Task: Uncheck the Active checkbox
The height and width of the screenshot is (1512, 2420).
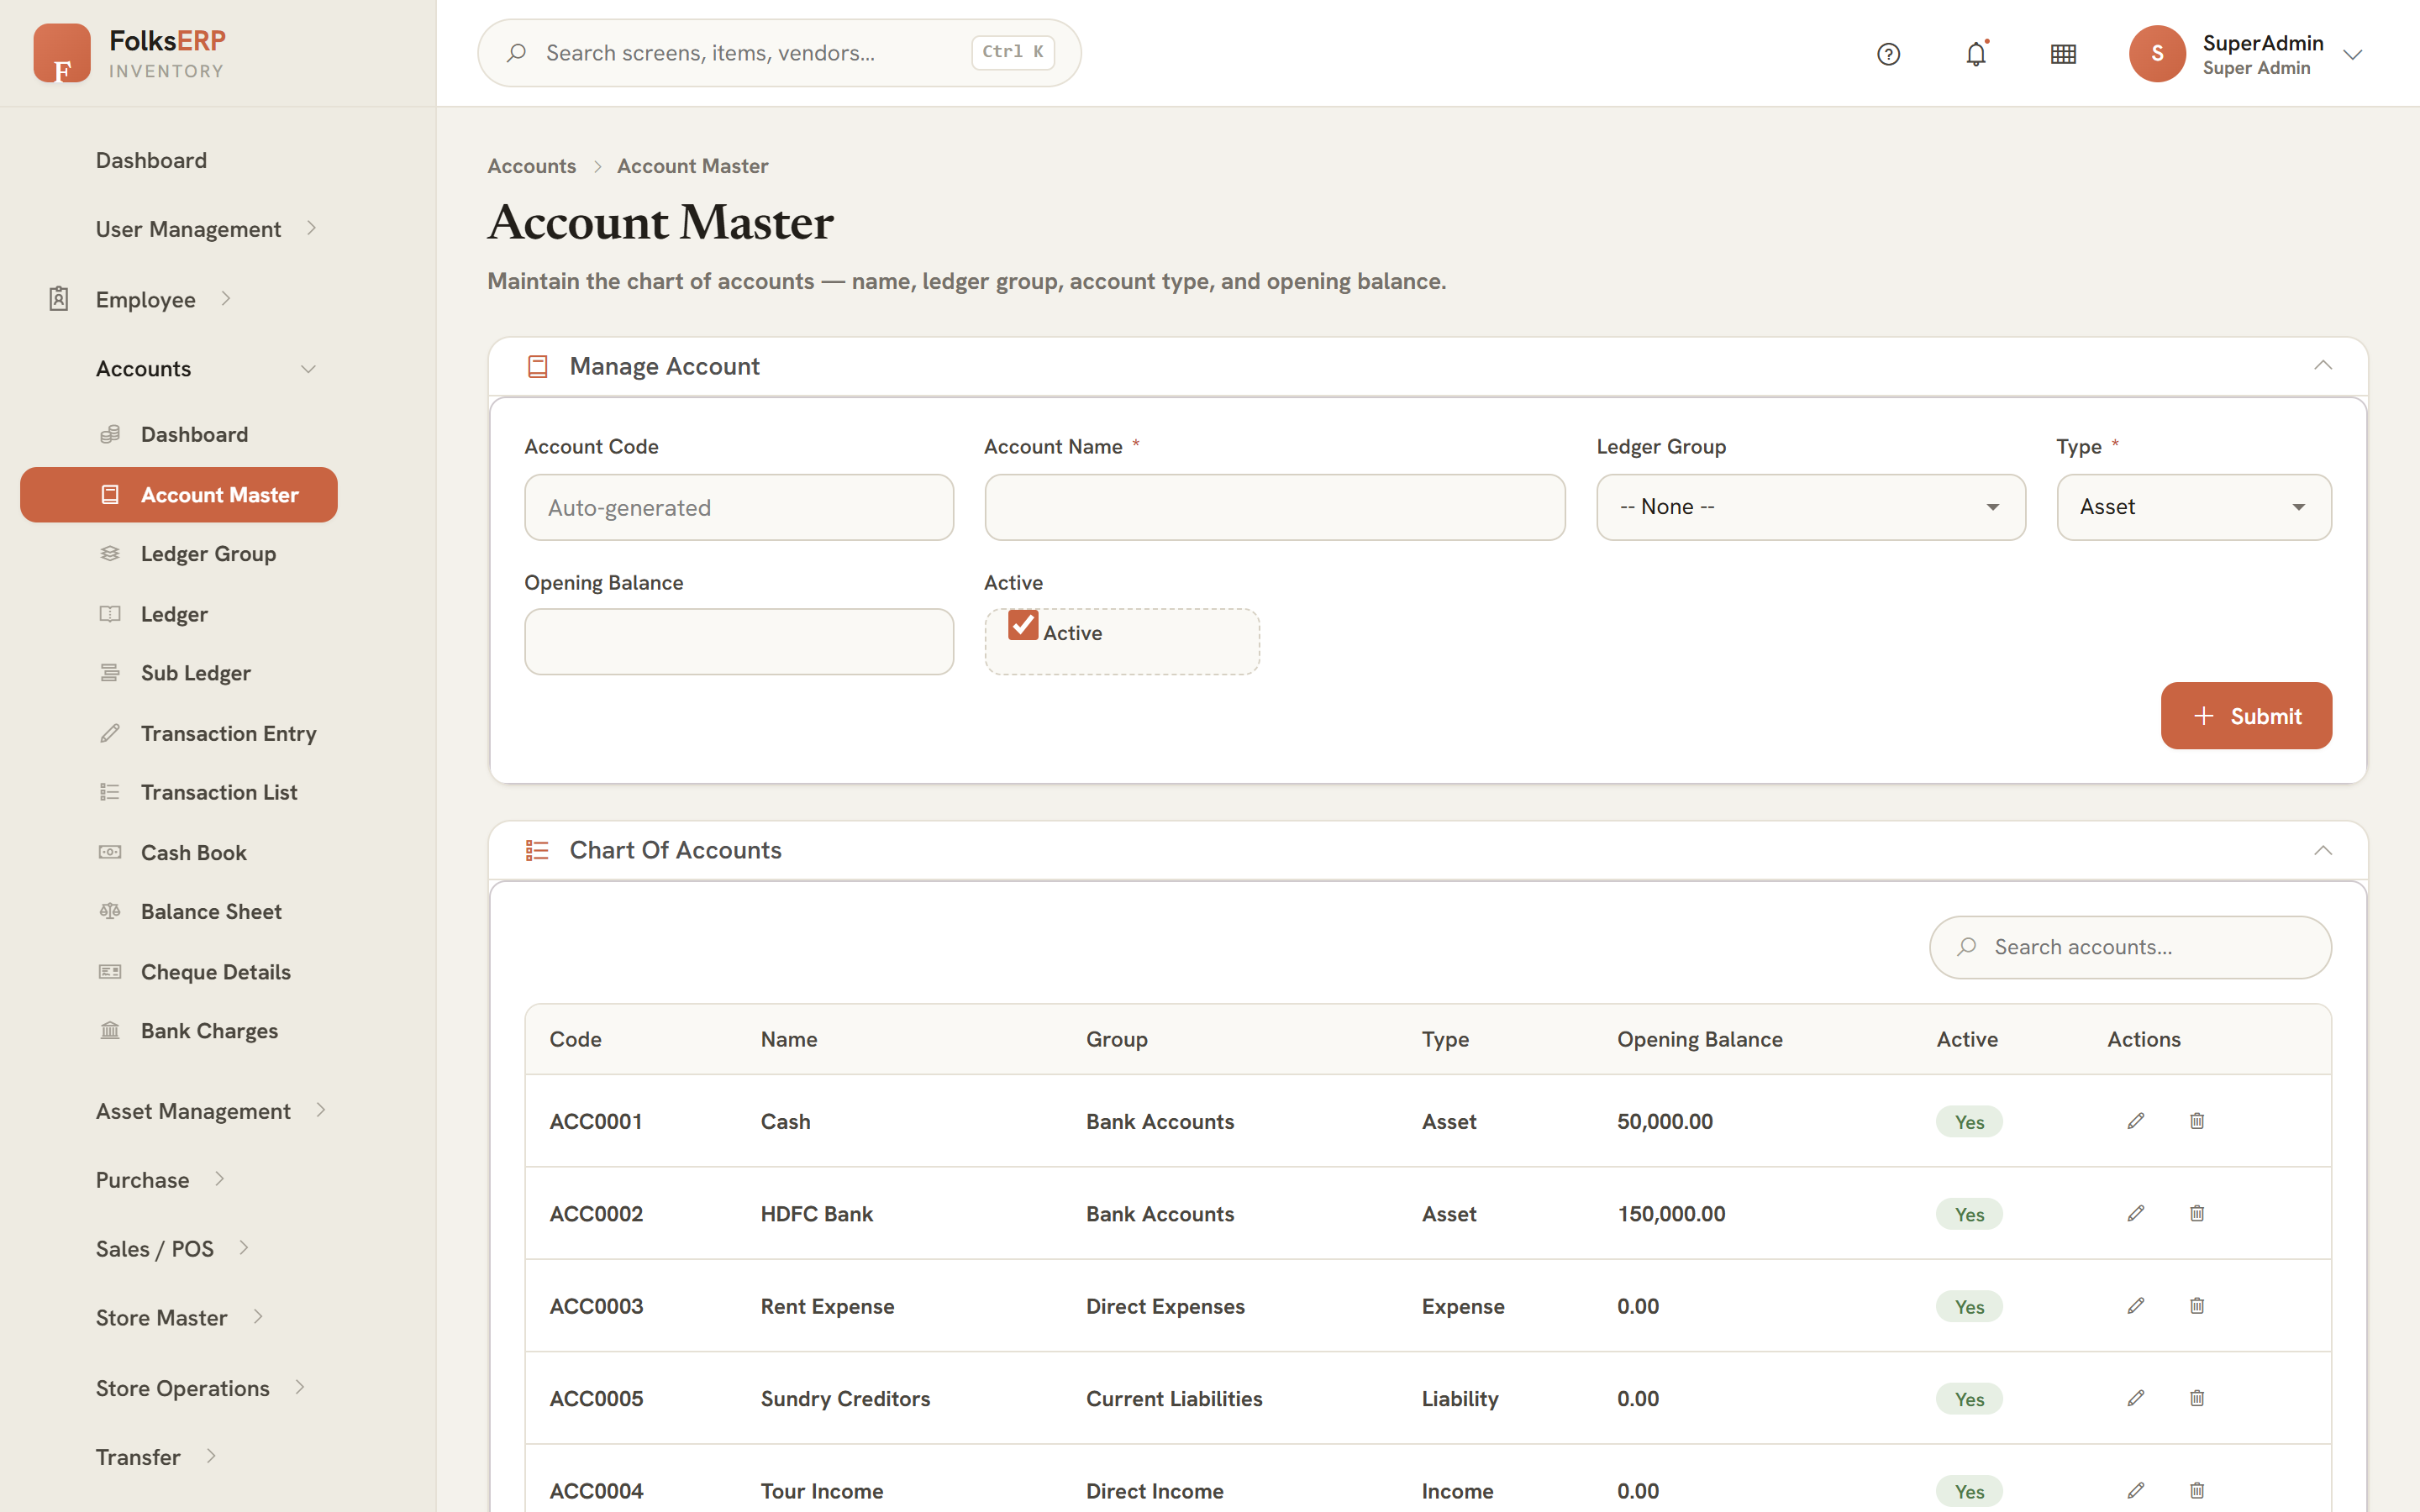Action: click(1022, 625)
